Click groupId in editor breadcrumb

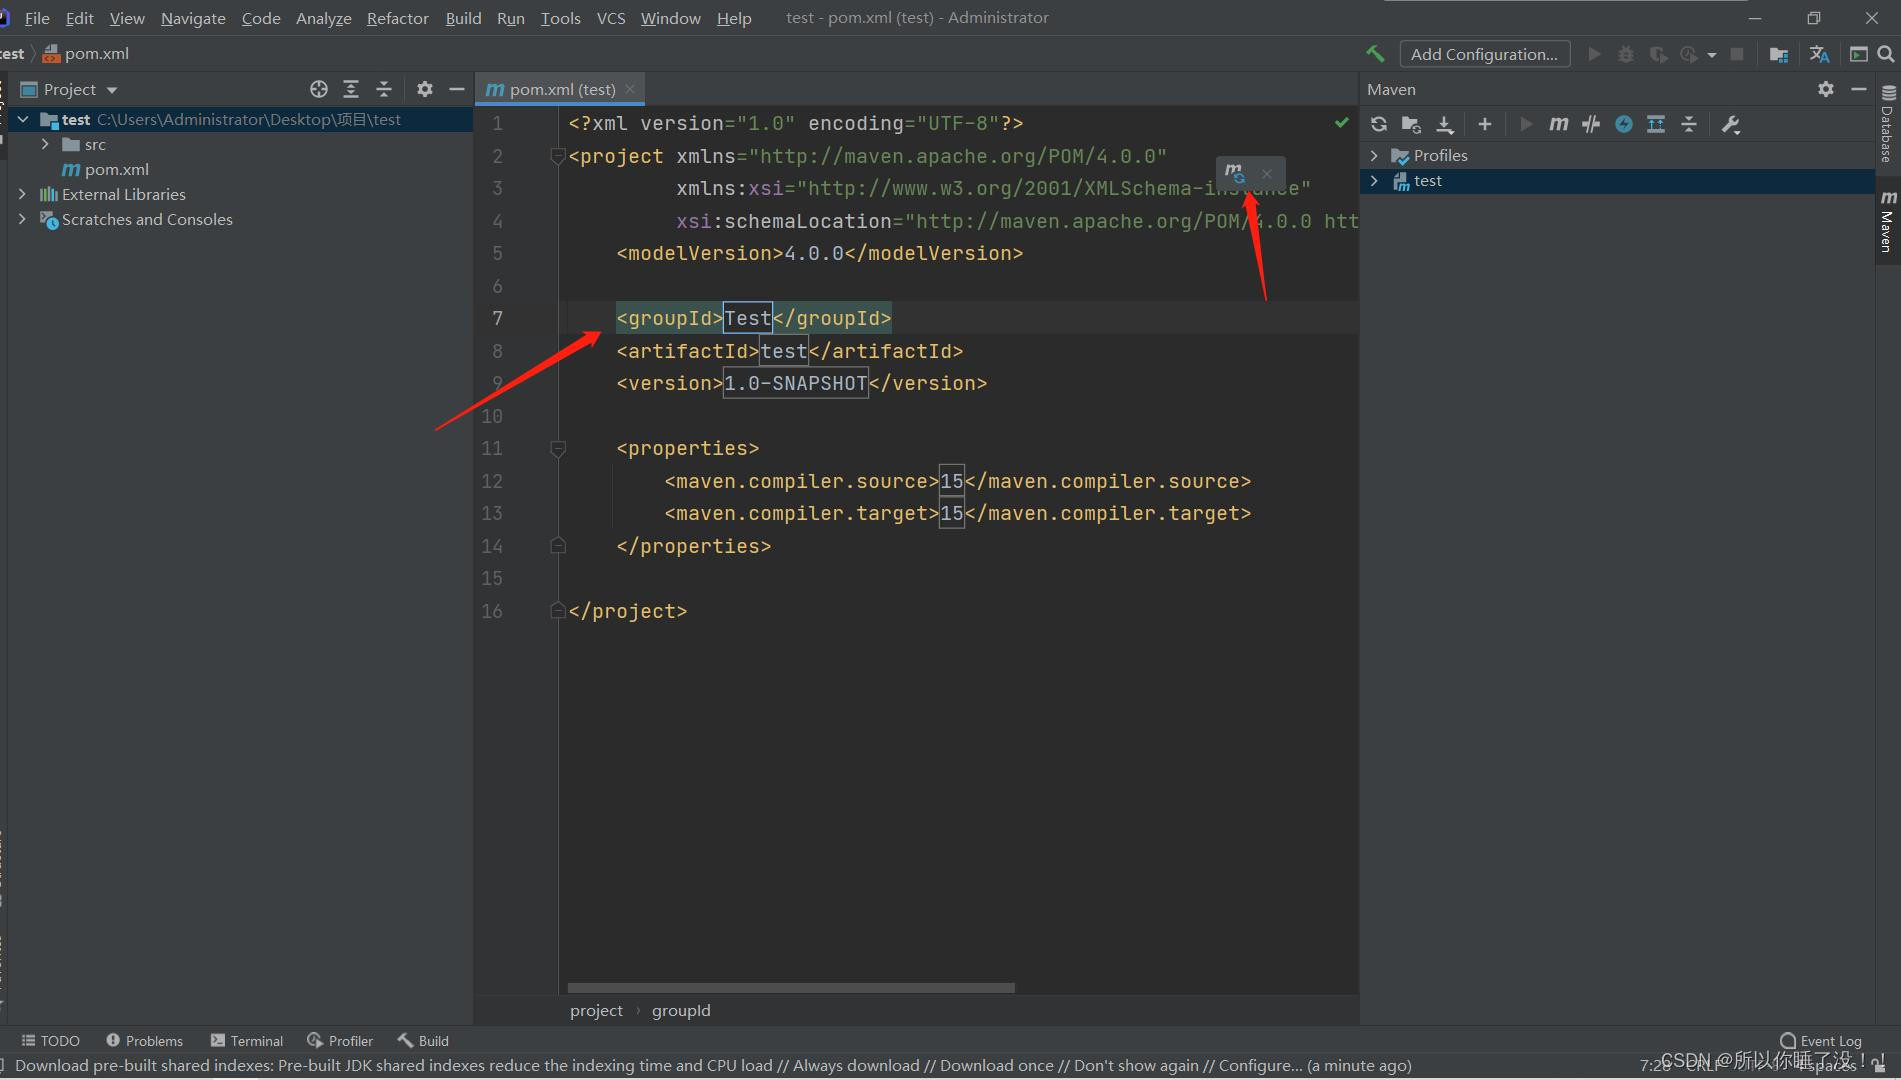pyautogui.click(x=681, y=1010)
